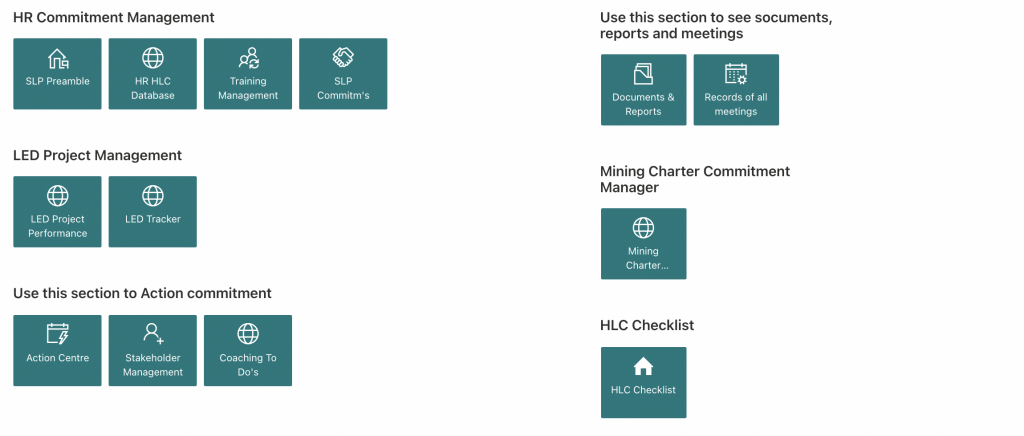Click the Coaching To Do's globe icon
Viewport: 1024px width, 436px height.
248,334
